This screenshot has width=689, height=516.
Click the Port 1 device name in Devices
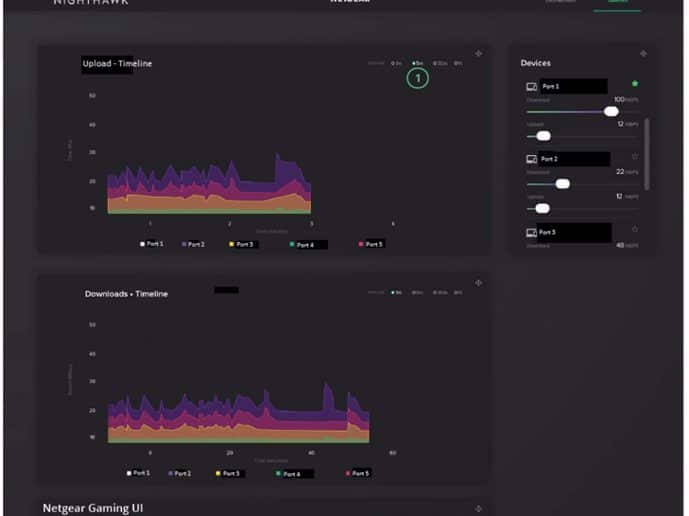551,87
